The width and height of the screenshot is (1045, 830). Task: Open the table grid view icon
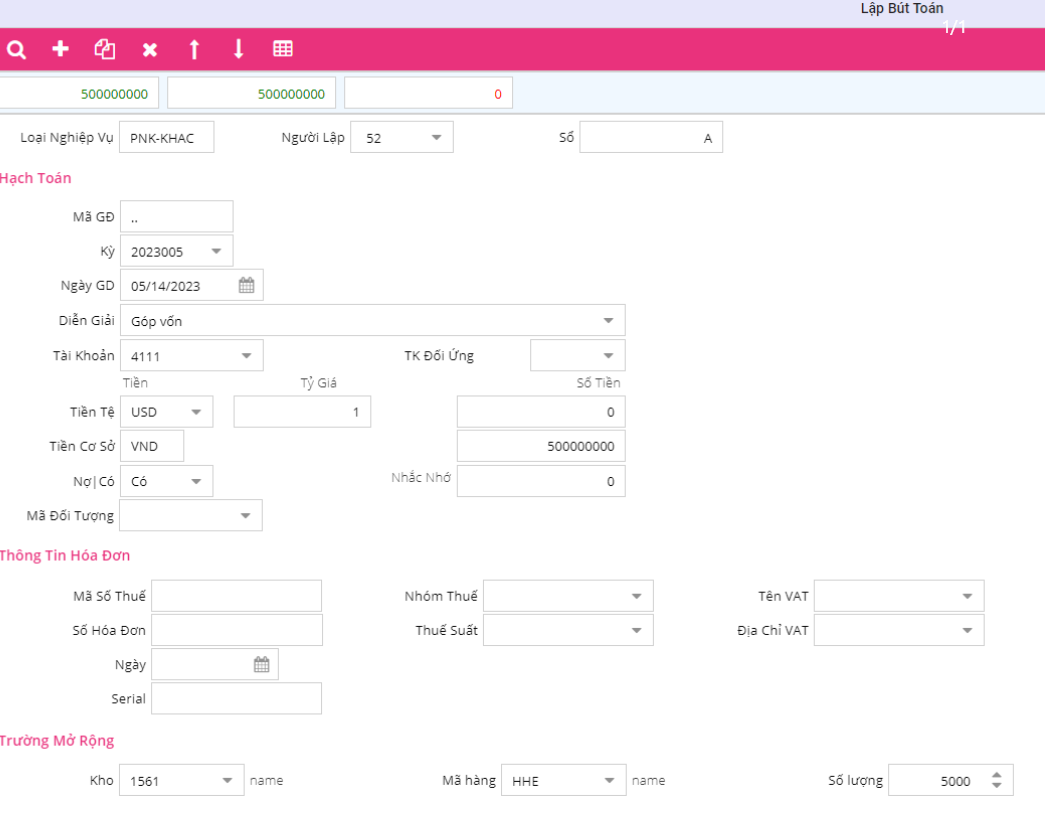283,49
